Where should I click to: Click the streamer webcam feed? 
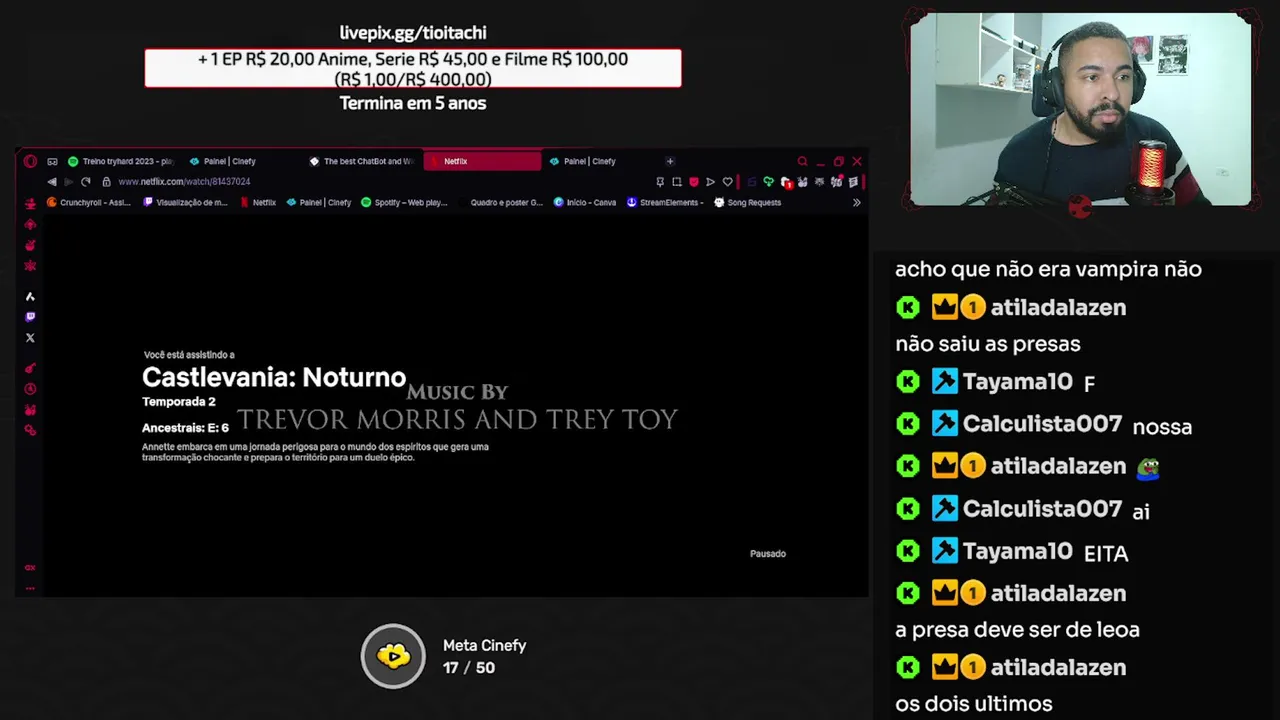1080,109
